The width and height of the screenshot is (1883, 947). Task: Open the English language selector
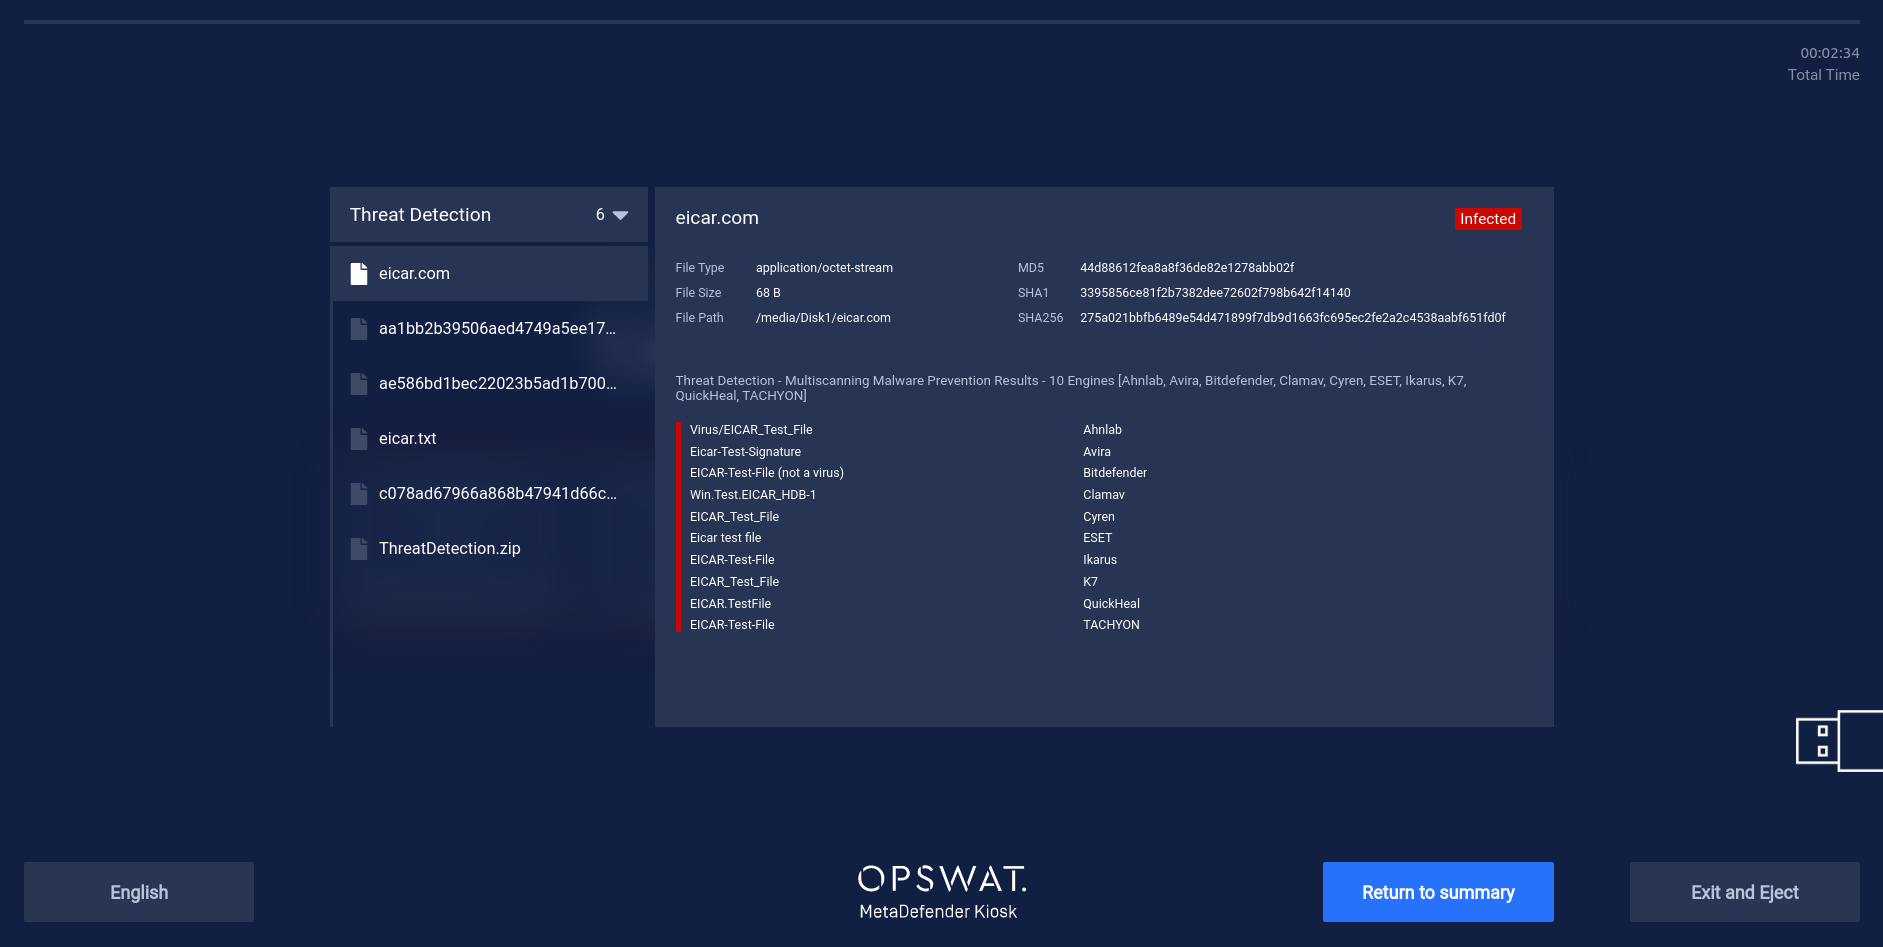[x=139, y=892]
